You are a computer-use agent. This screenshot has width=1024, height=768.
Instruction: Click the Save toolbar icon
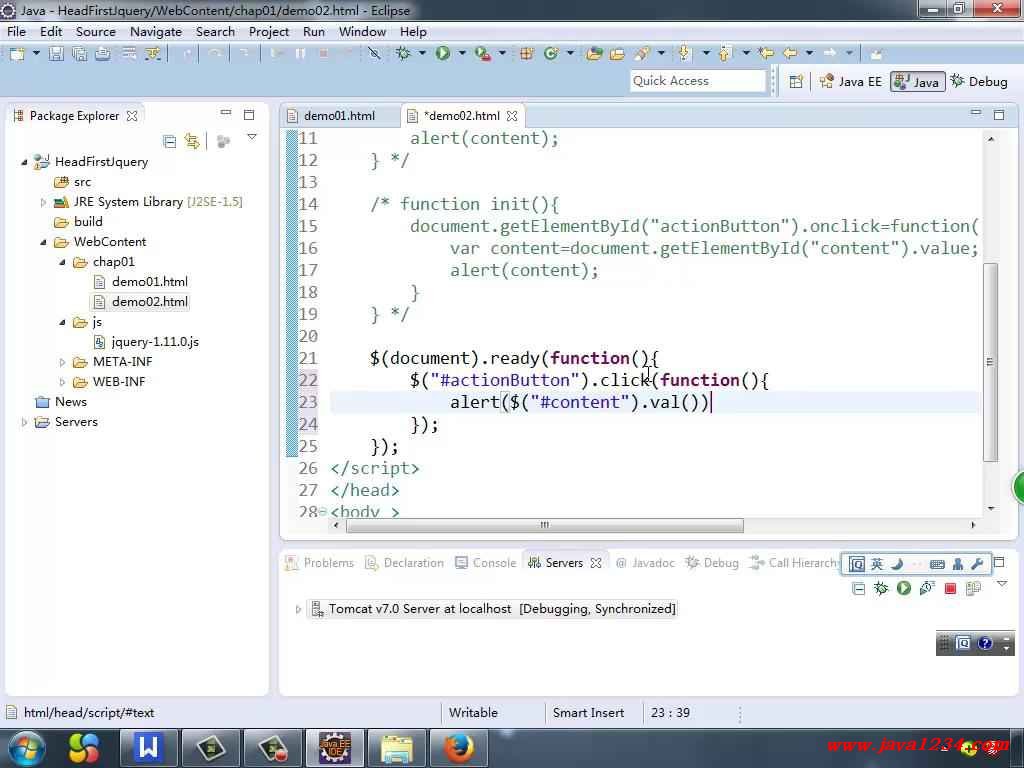point(56,54)
